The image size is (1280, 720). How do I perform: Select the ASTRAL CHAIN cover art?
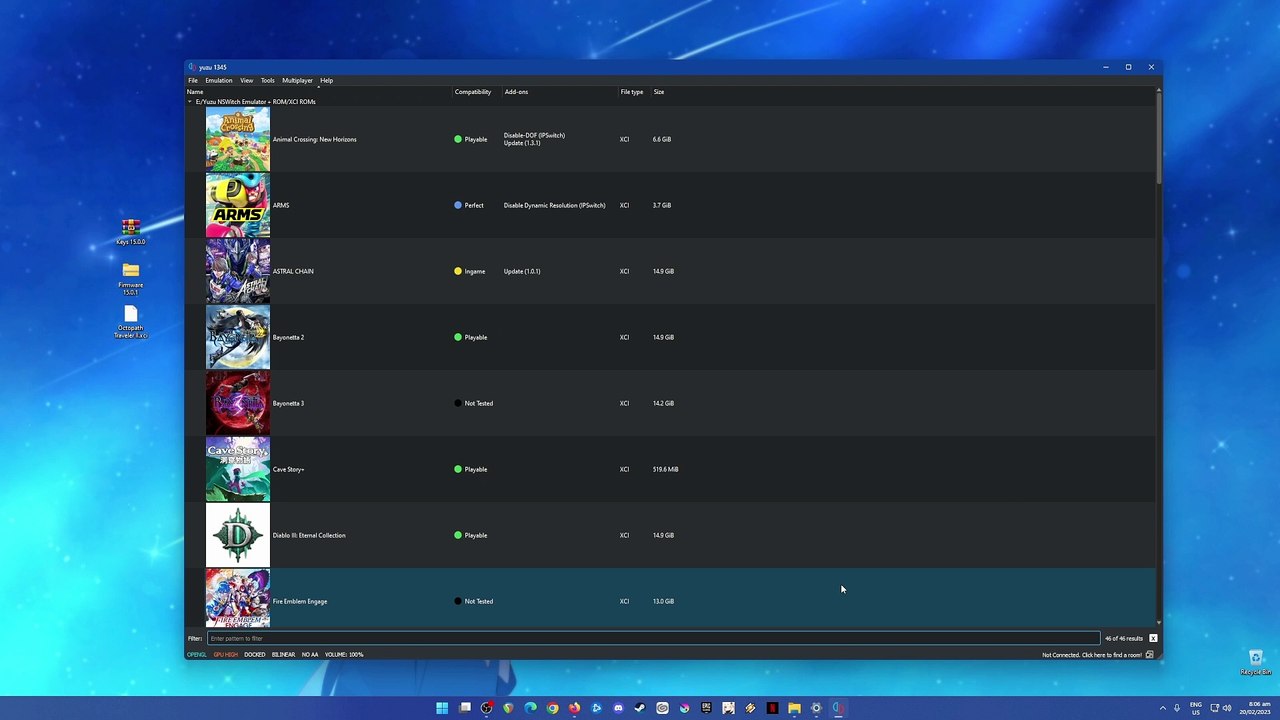click(238, 271)
